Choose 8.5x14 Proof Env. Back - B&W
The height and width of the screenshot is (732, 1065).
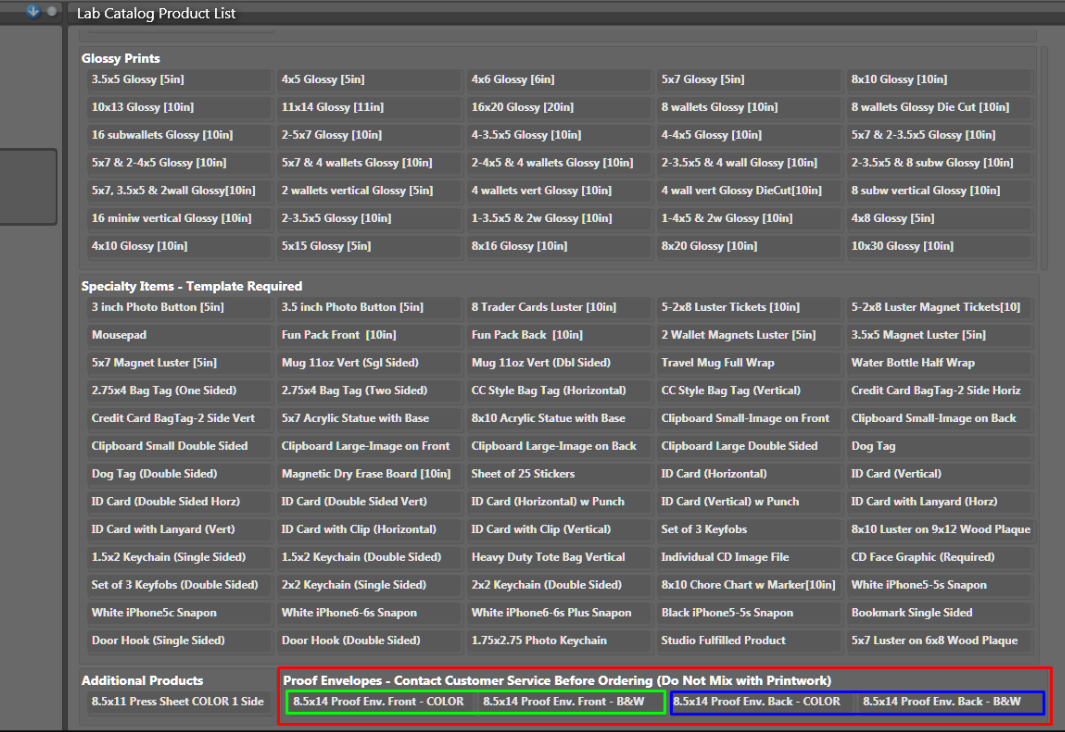pyautogui.click(x=941, y=702)
